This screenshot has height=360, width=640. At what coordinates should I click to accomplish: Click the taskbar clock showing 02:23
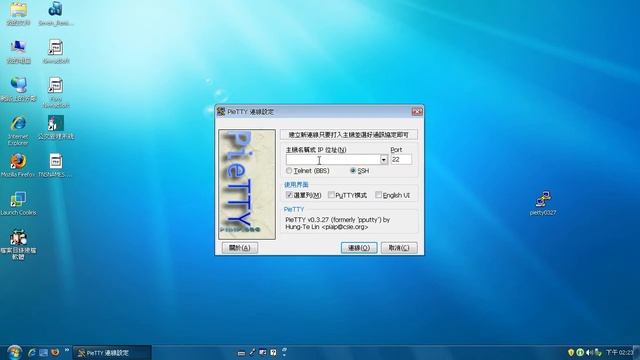pyautogui.click(x=619, y=352)
